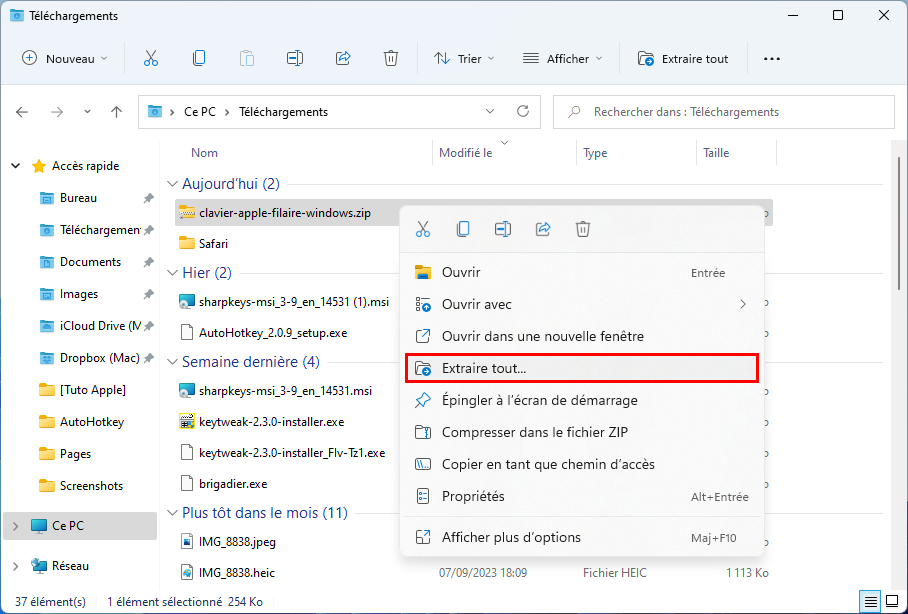This screenshot has width=908, height=614.
Task: Switch to large thumbnails view icon in the status bar
Action: tap(890, 602)
